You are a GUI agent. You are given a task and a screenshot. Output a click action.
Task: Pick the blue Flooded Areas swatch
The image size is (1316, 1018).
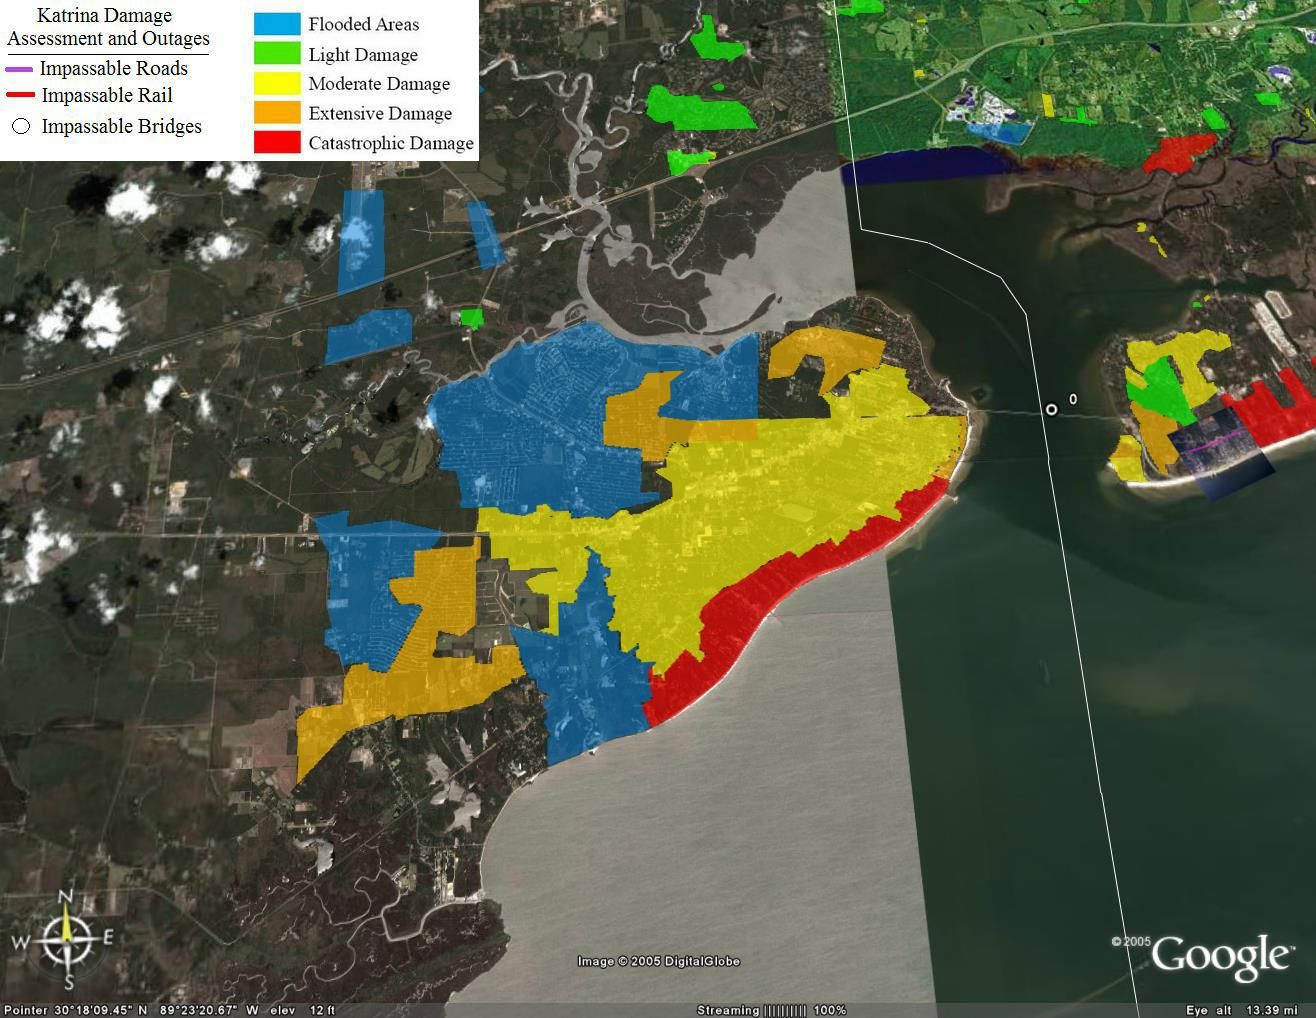point(277,24)
